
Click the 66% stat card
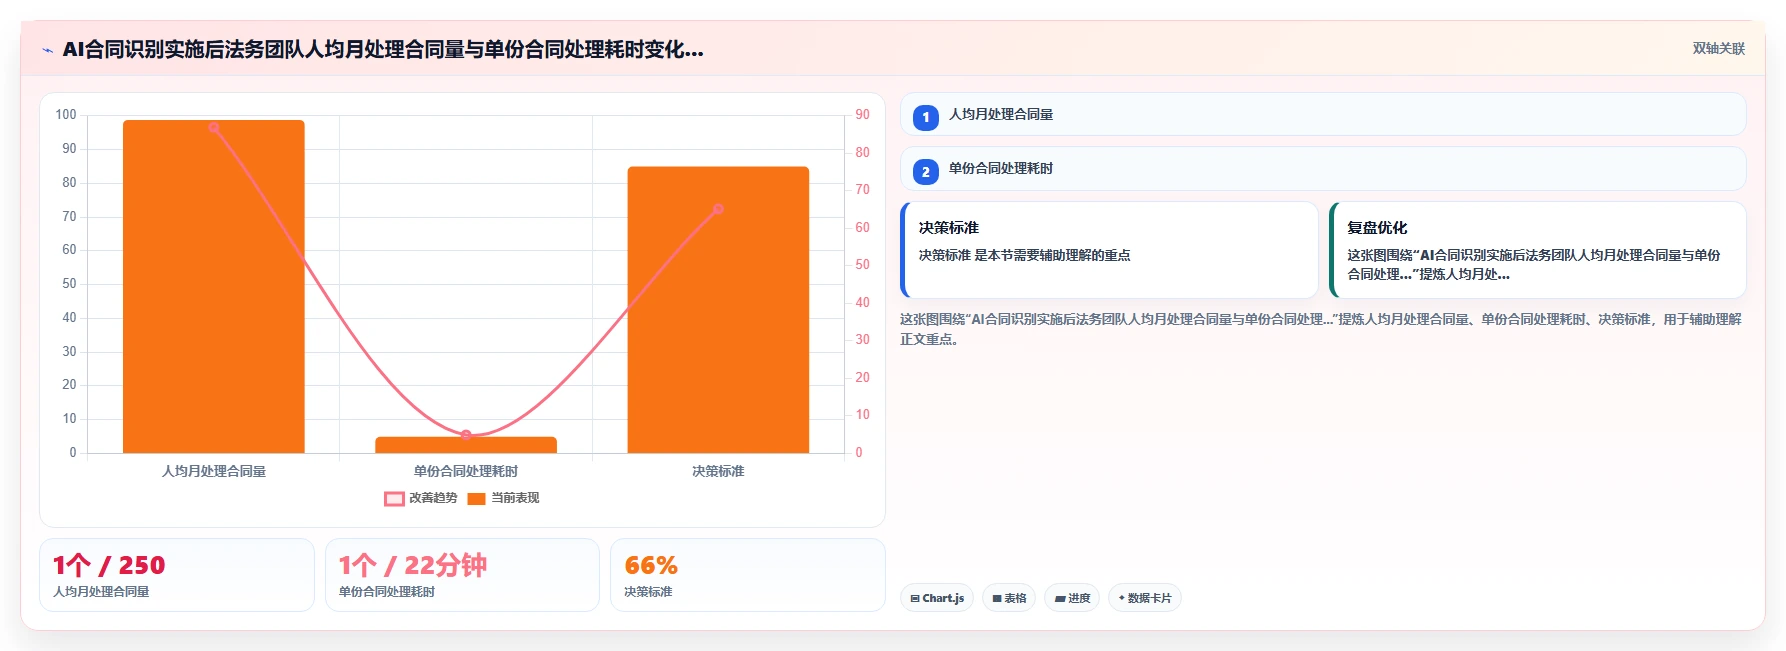(x=748, y=575)
